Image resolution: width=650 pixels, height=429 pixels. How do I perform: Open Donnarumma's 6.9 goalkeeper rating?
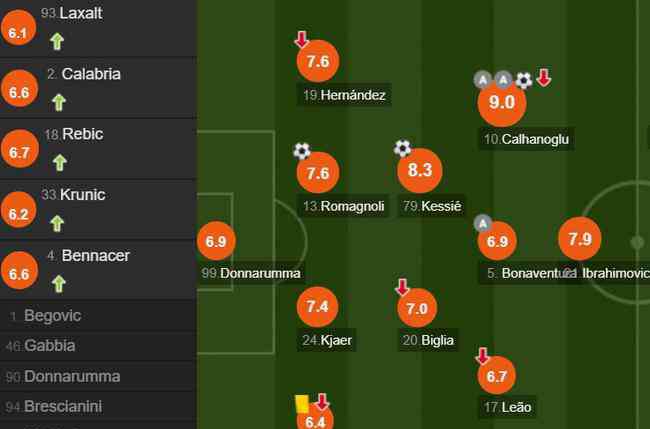point(216,241)
